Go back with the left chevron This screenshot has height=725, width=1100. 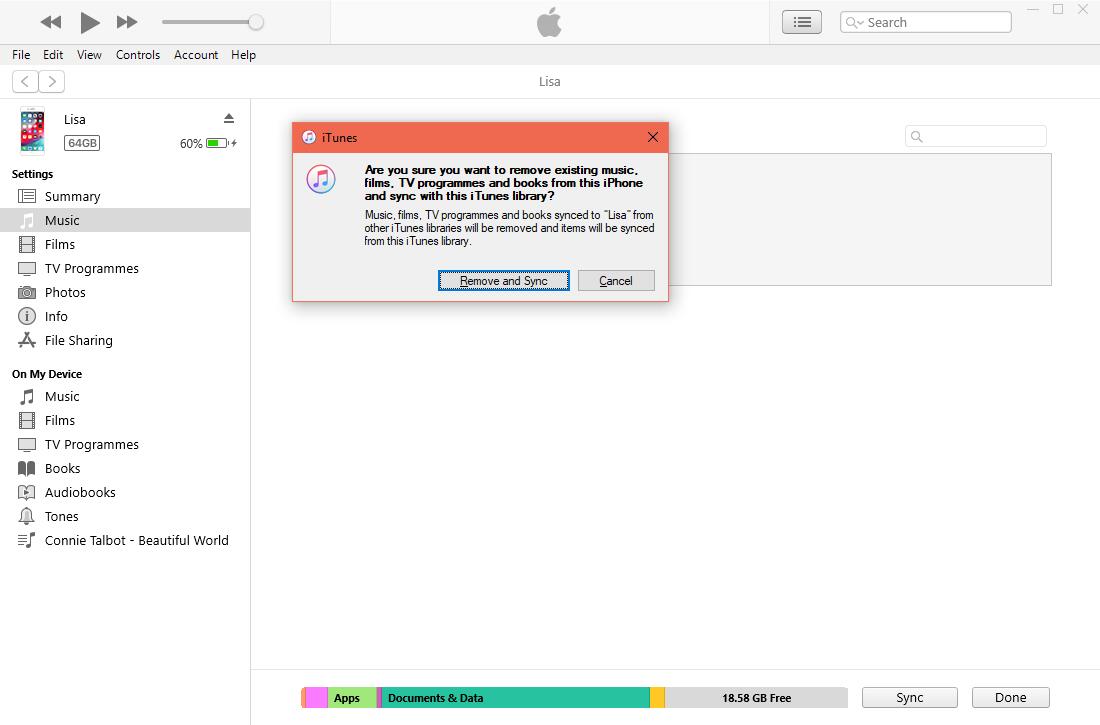tap(25, 81)
